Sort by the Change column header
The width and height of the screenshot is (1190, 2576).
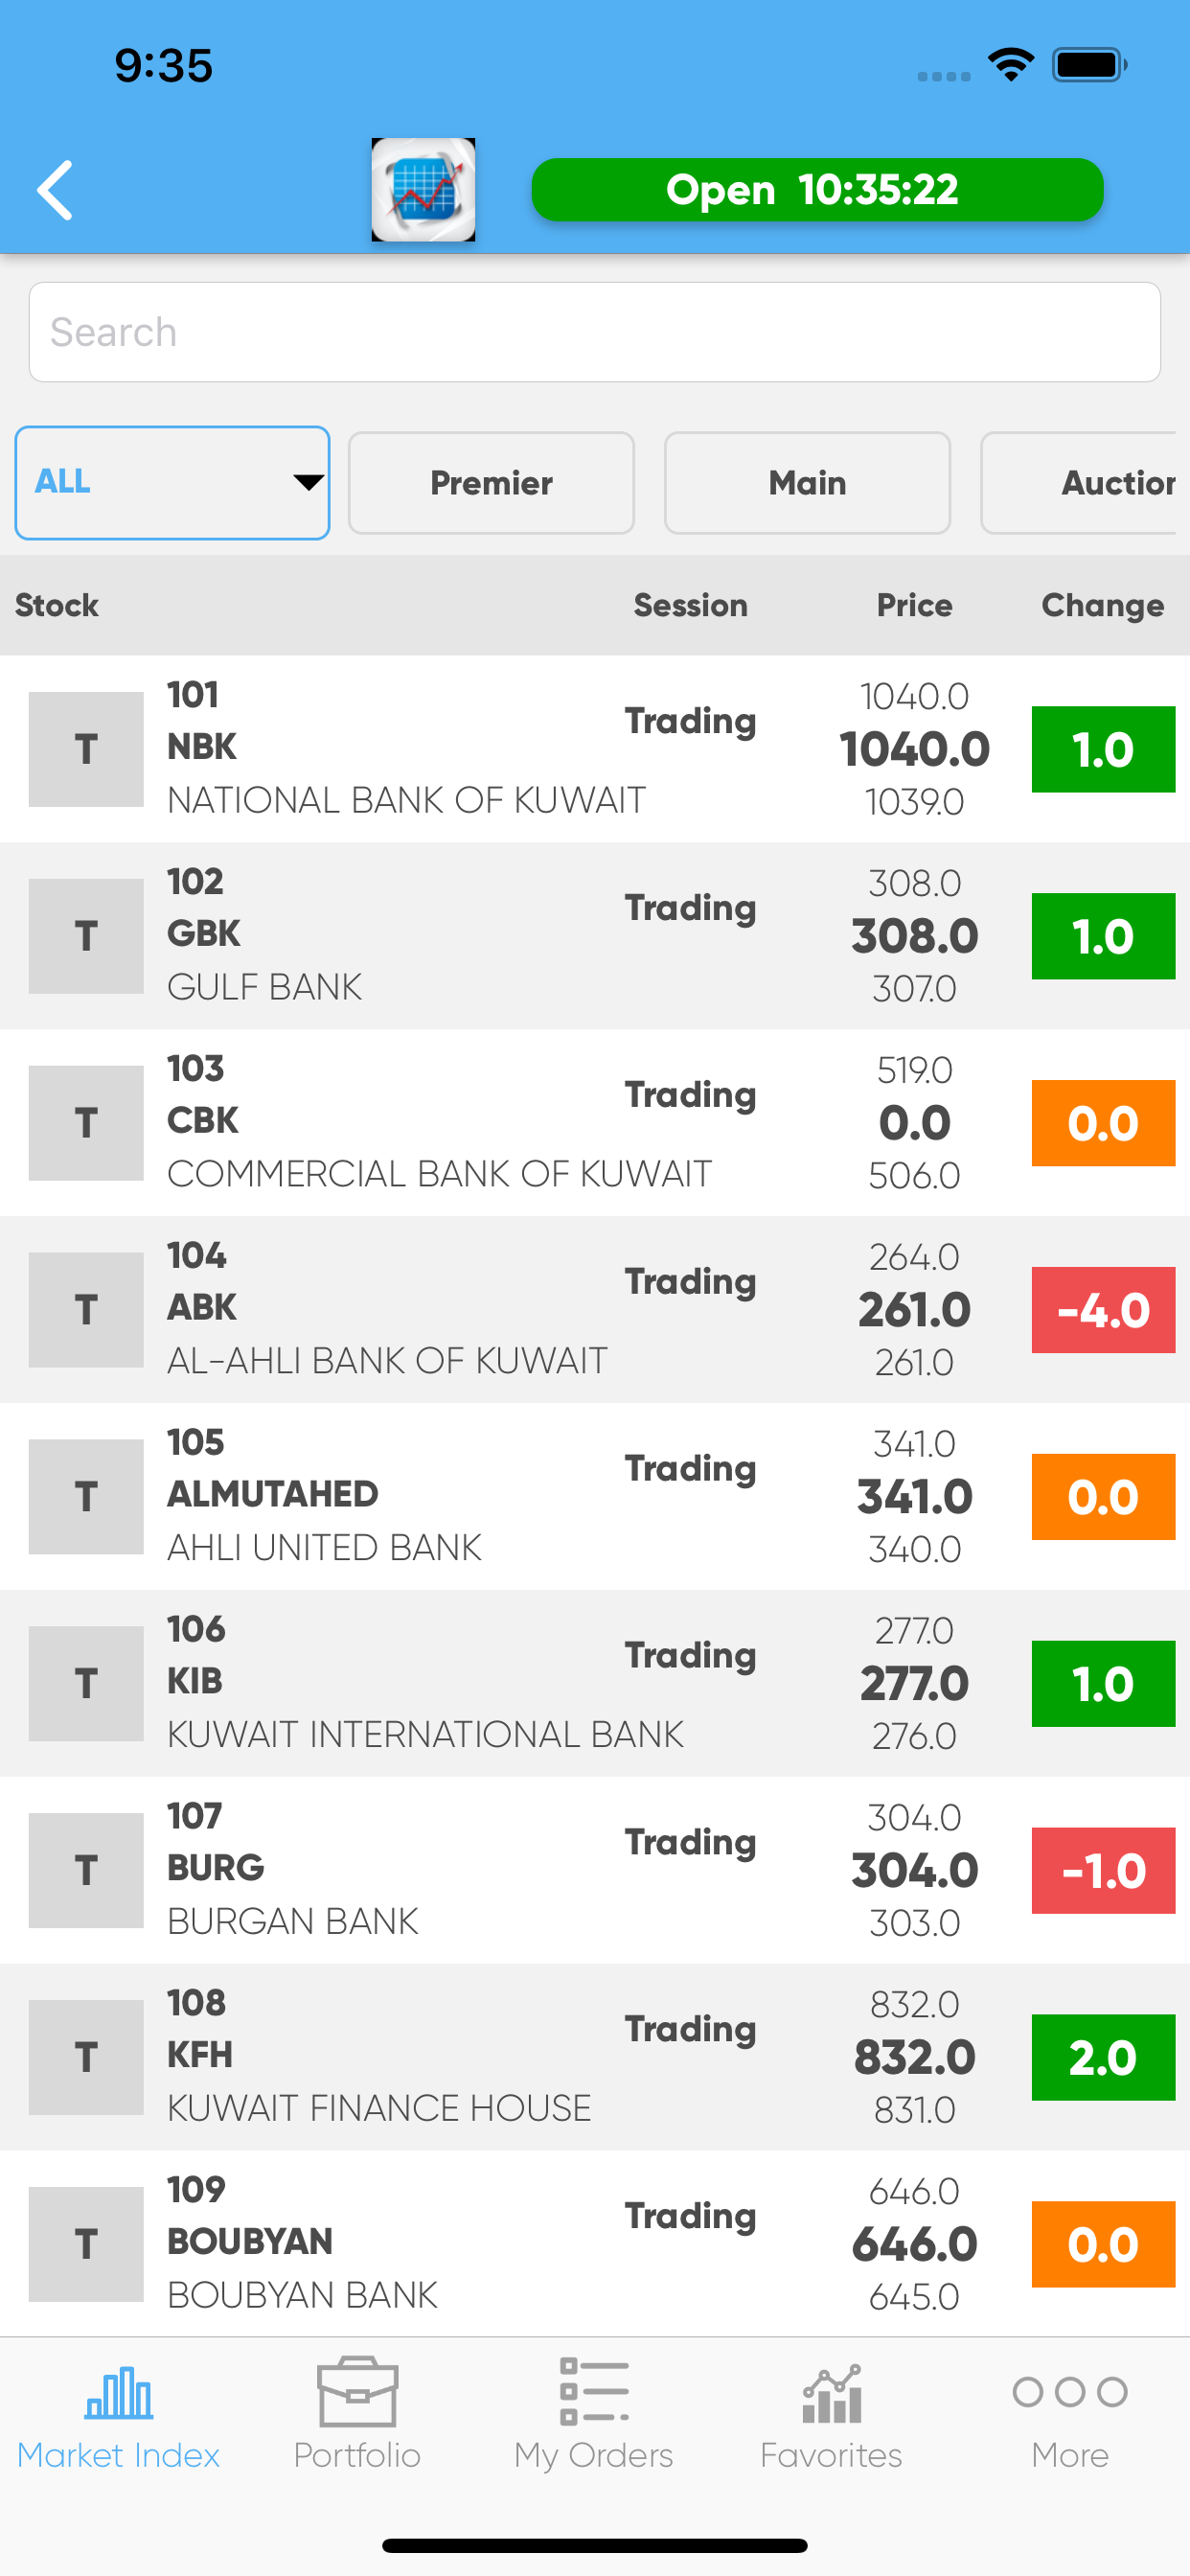pyautogui.click(x=1102, y=605)
